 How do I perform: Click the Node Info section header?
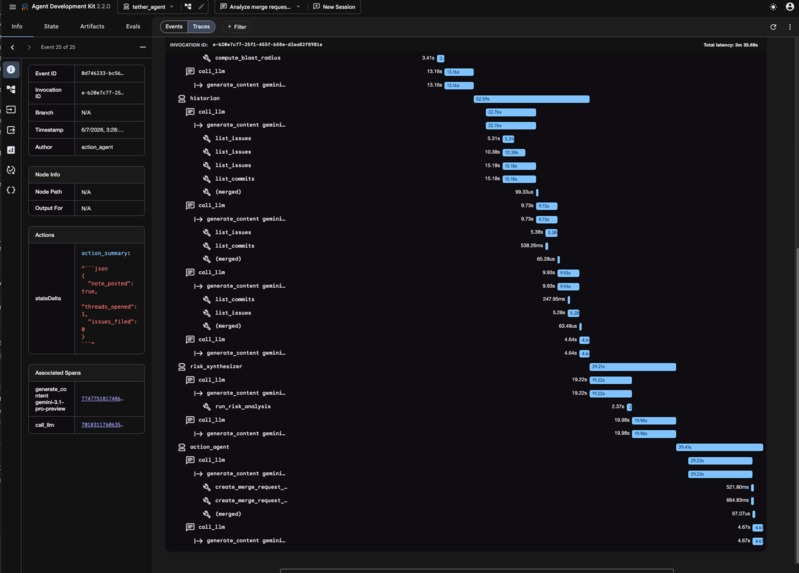tap(86, 174)
